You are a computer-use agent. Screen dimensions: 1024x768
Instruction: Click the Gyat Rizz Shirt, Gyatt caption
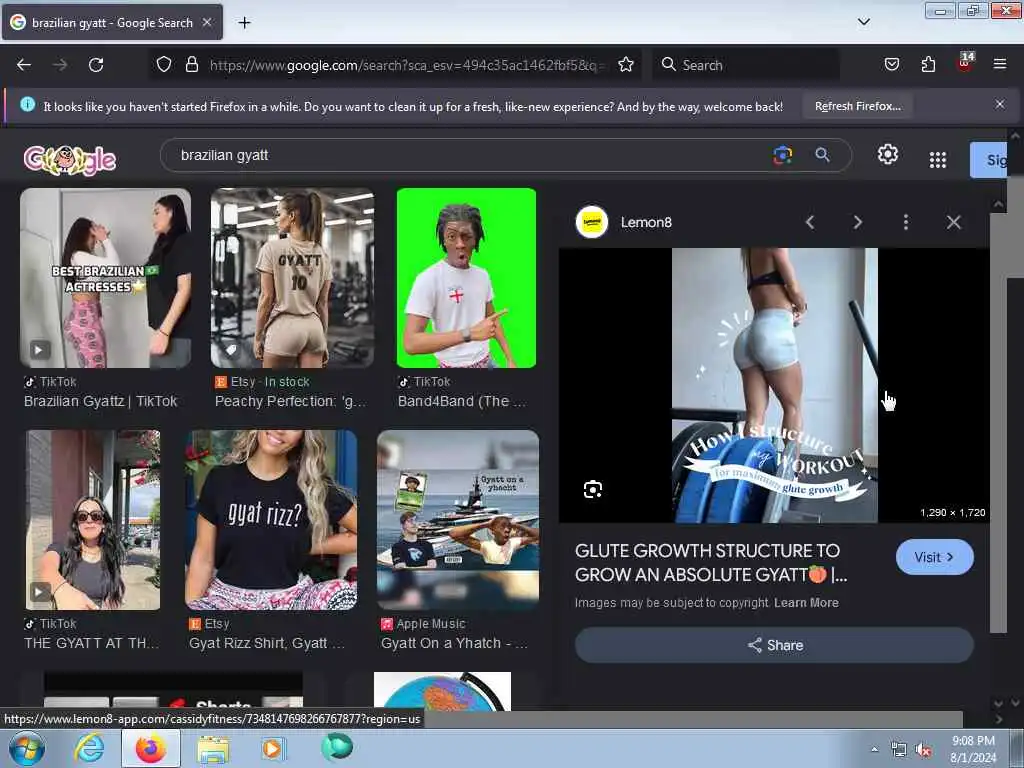pos(266,643)
